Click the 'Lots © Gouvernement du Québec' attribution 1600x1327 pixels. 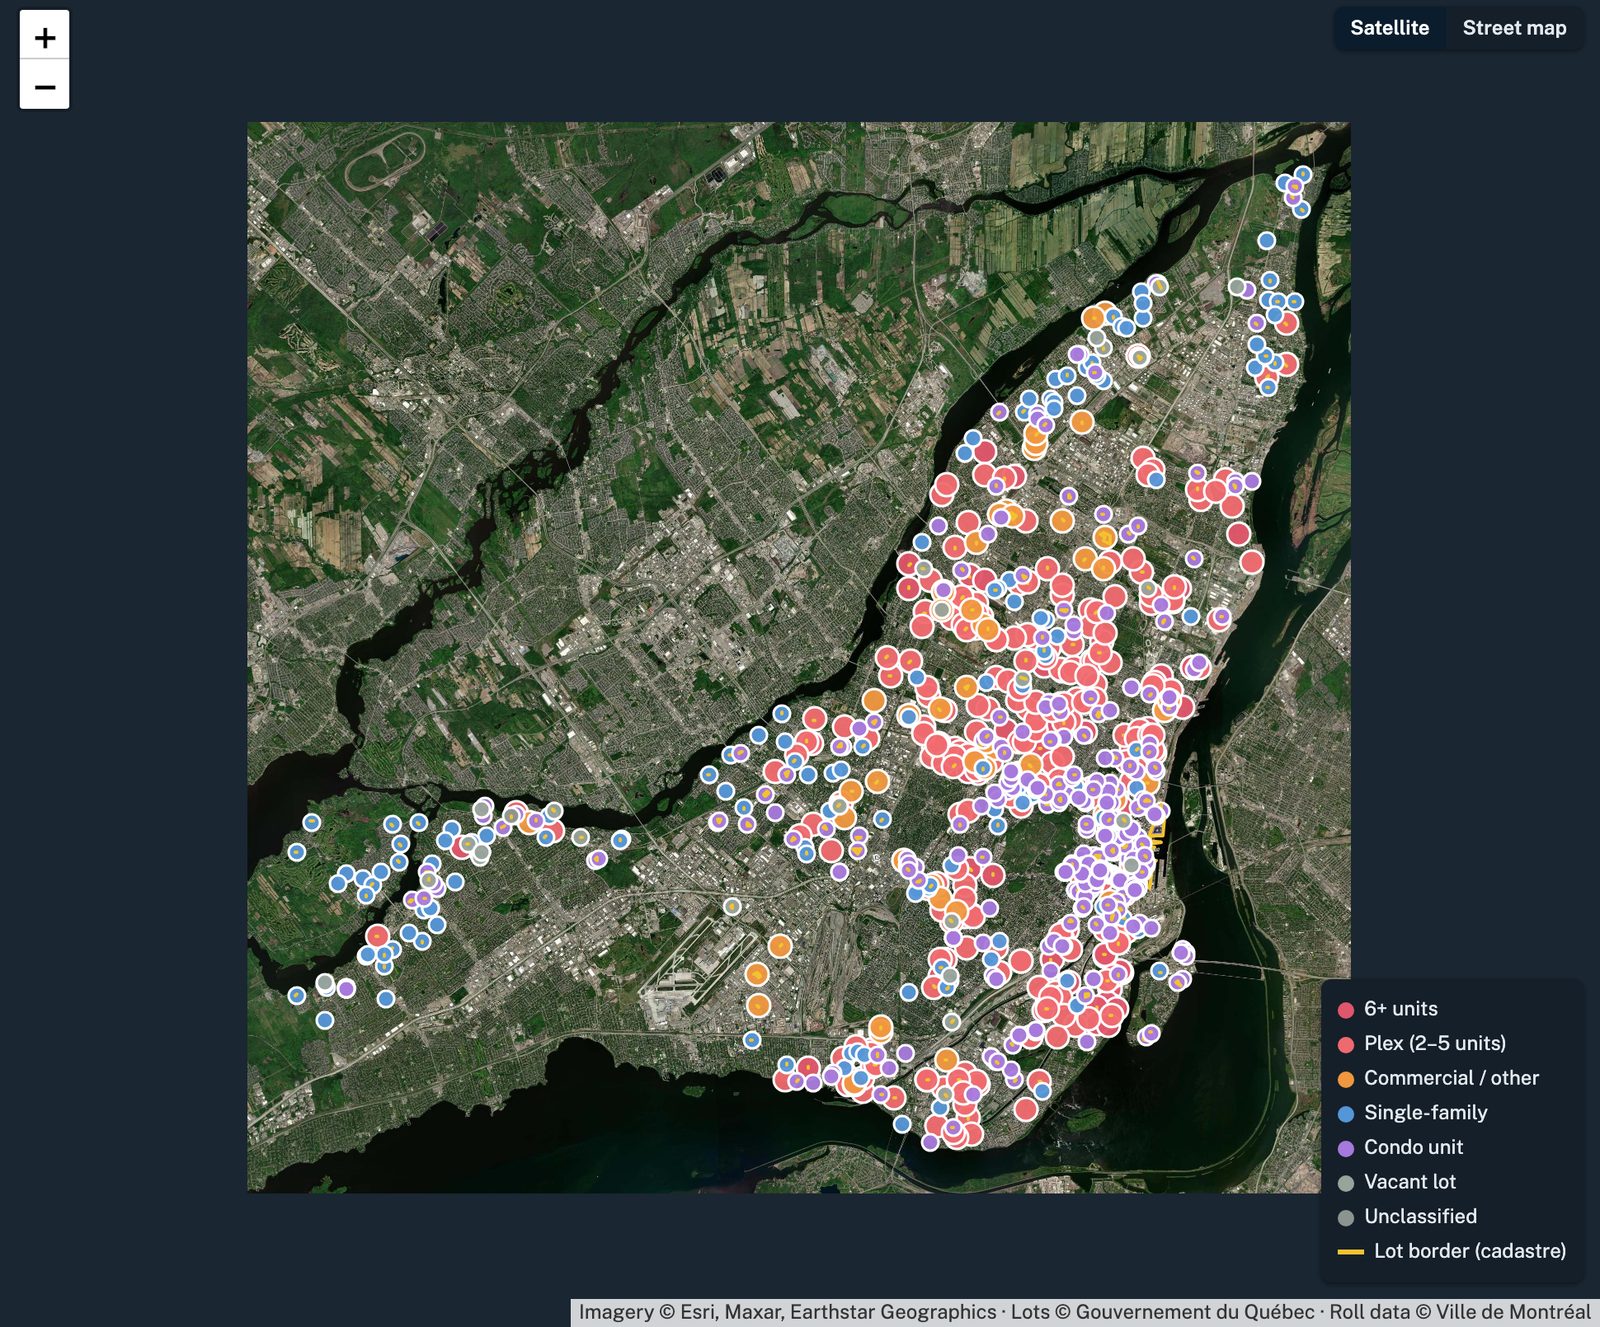tap(1162, 1312)
